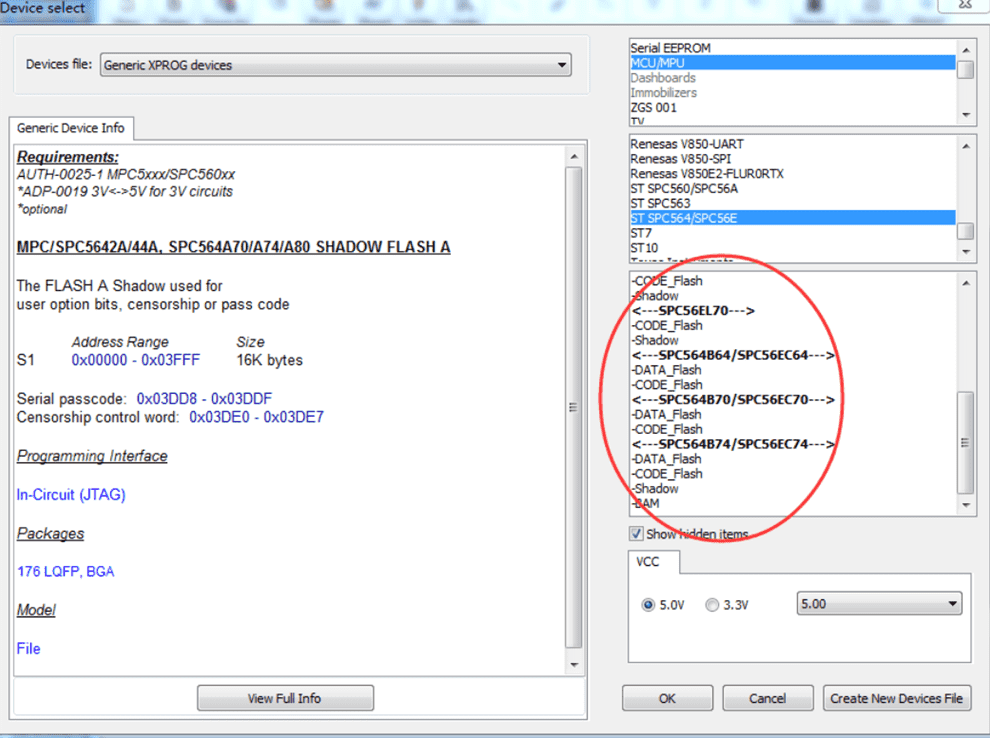The width and height of the screenshot is (990, 738).
Task: Click the device info pane scrollbar thumb
Action: click(574, 407)
